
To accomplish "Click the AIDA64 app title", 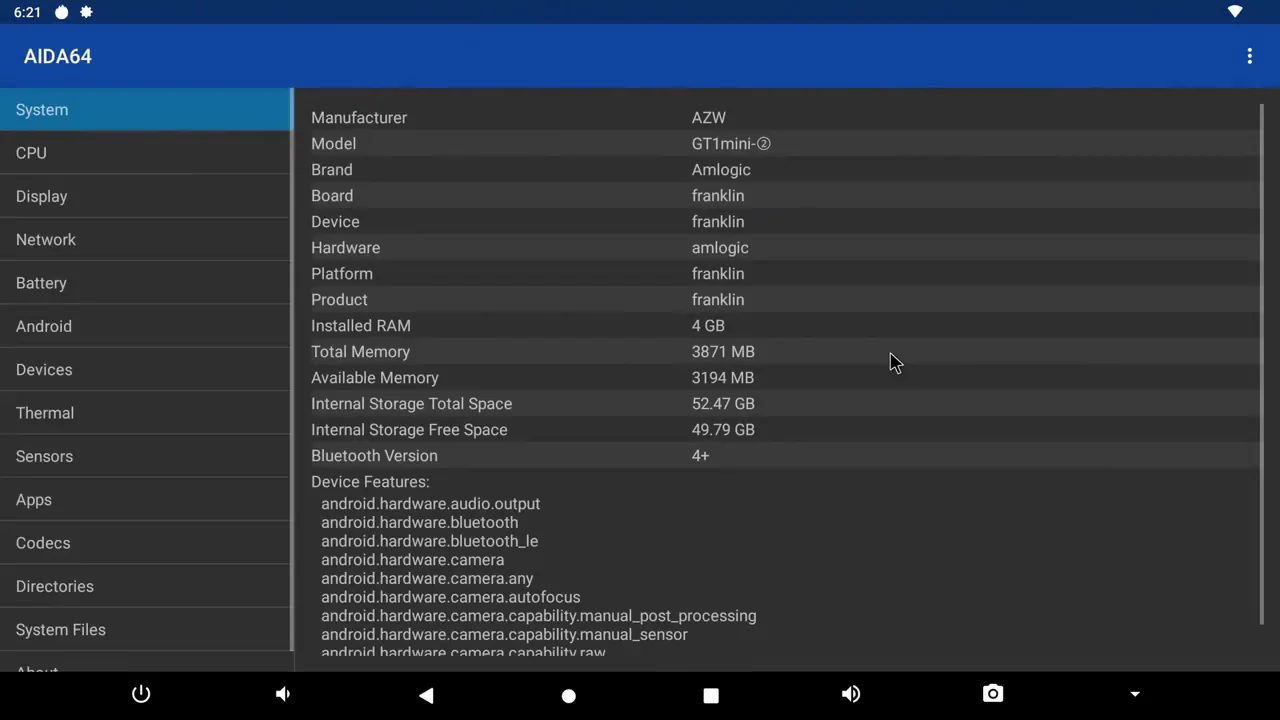I will pyautogui.click(x=58, y=57).
